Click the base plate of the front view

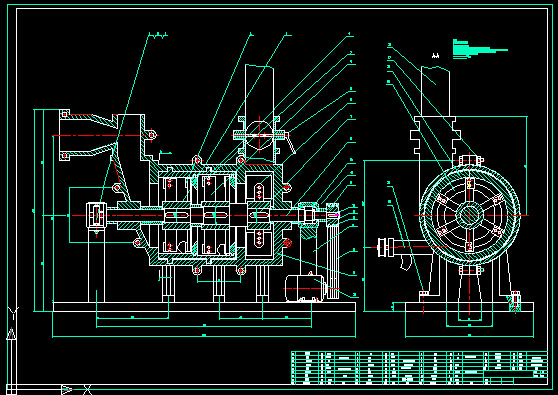[x=204, y=307]
